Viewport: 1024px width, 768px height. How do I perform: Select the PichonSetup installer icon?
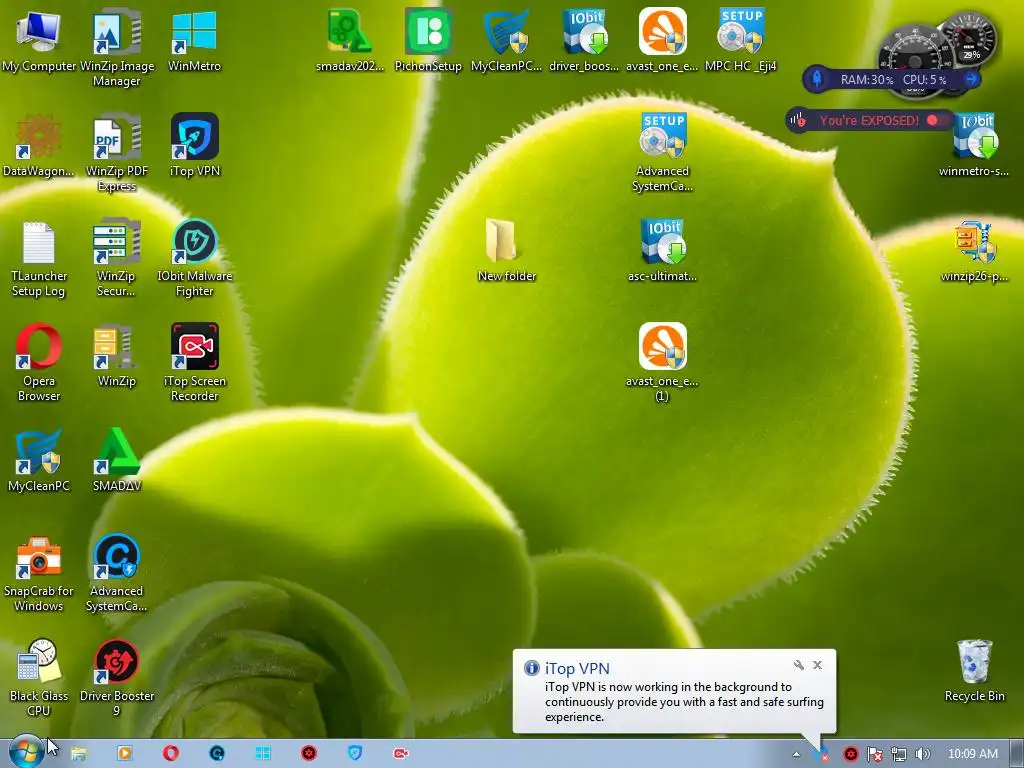(428, 40)
